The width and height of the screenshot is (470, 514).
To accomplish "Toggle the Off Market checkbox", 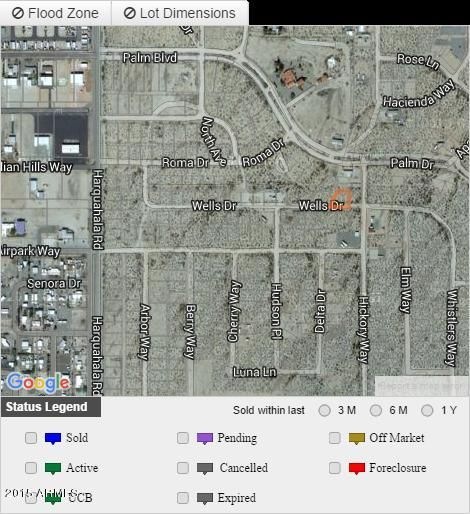I will (335, 438).
